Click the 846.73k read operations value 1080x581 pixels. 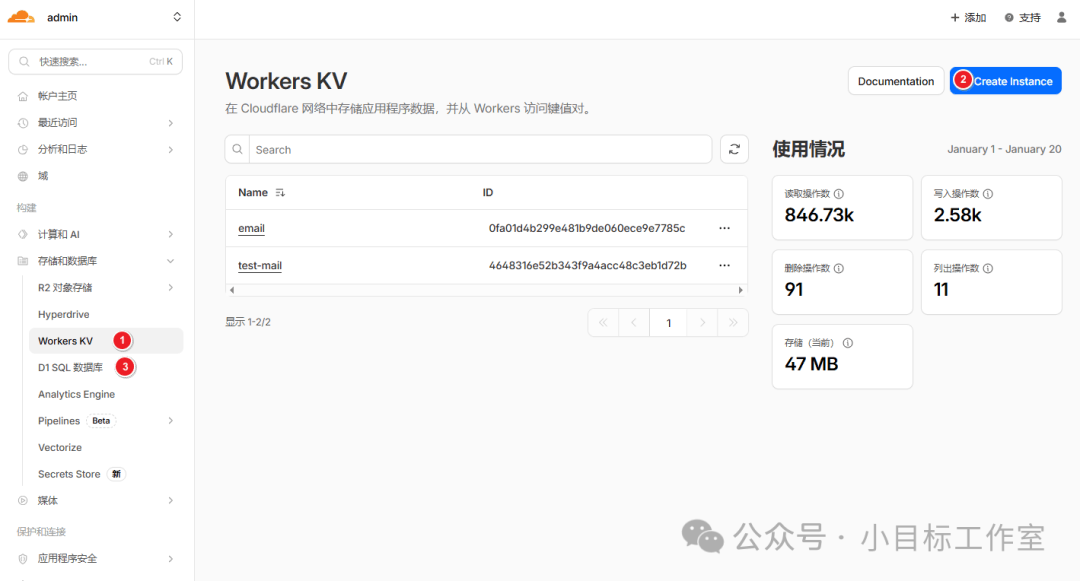[819, 215]
